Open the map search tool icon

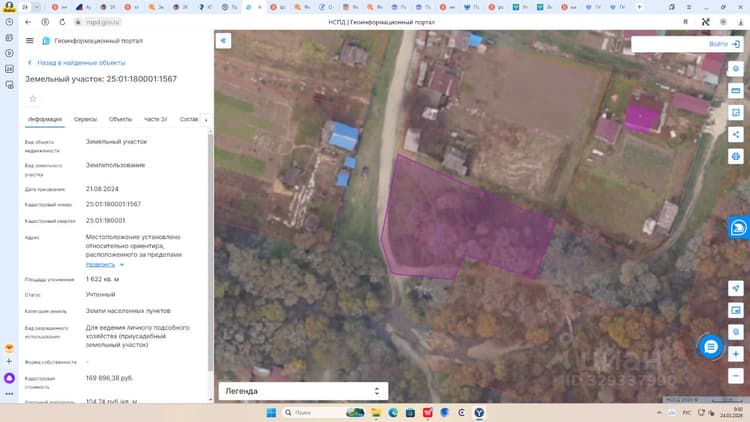[x=736, y=69]
